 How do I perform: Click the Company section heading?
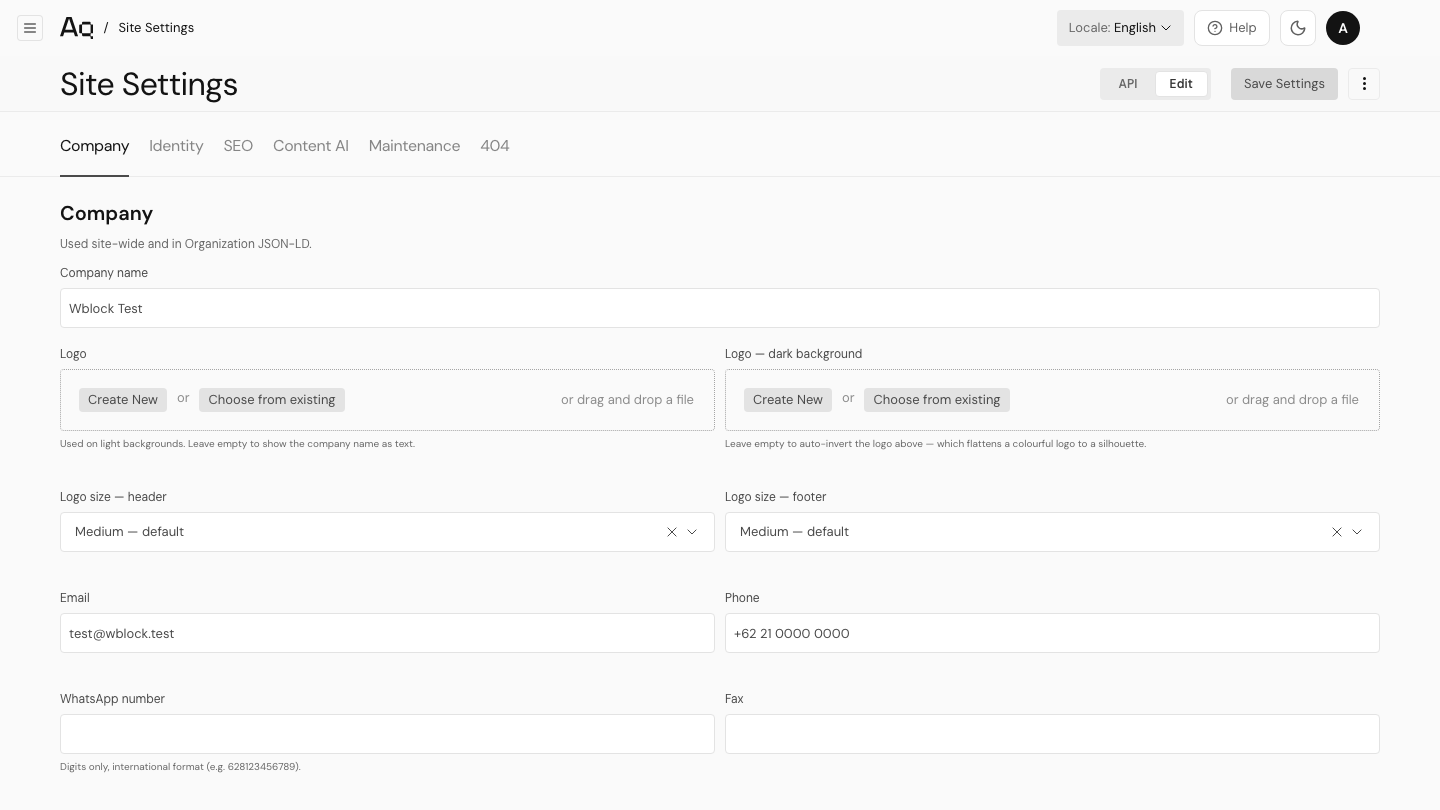click(106, 214)
